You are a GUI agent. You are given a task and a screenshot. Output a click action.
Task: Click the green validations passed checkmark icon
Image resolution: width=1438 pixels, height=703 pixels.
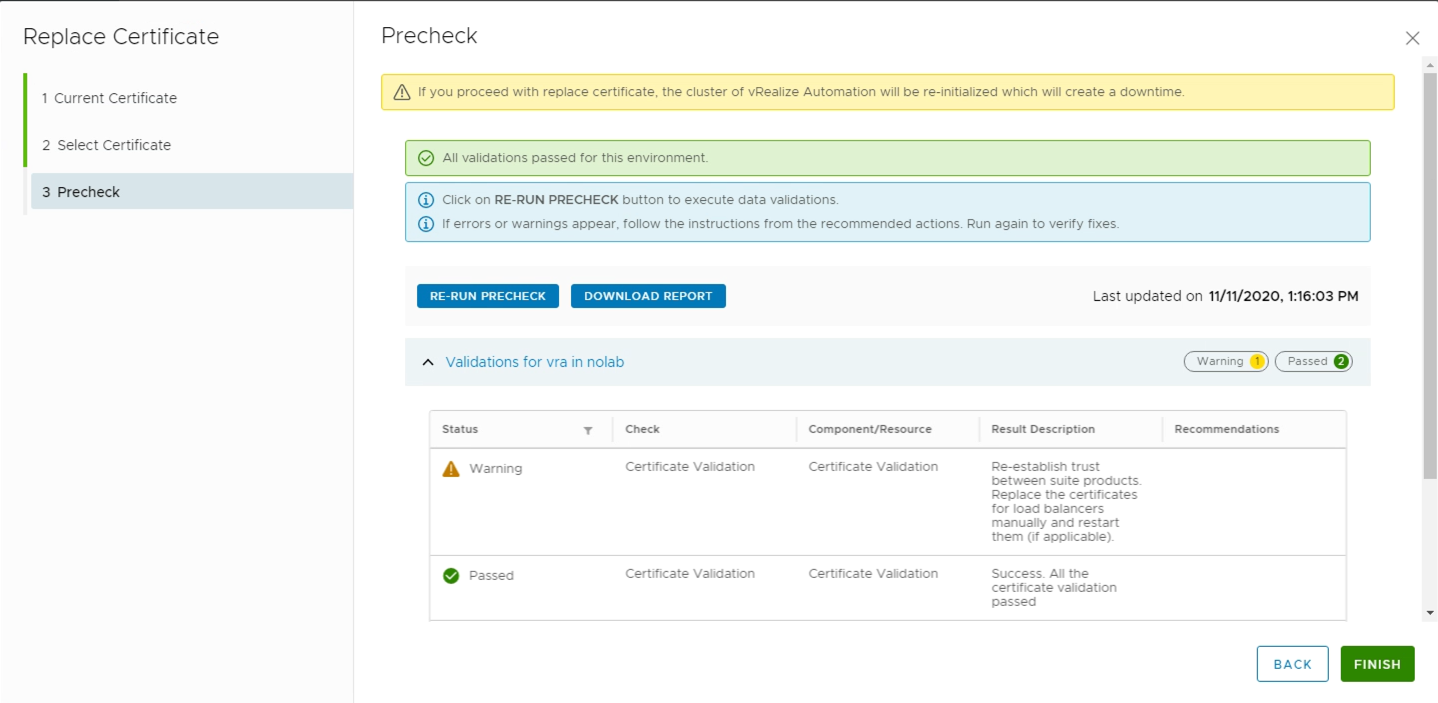coord(426,158)
